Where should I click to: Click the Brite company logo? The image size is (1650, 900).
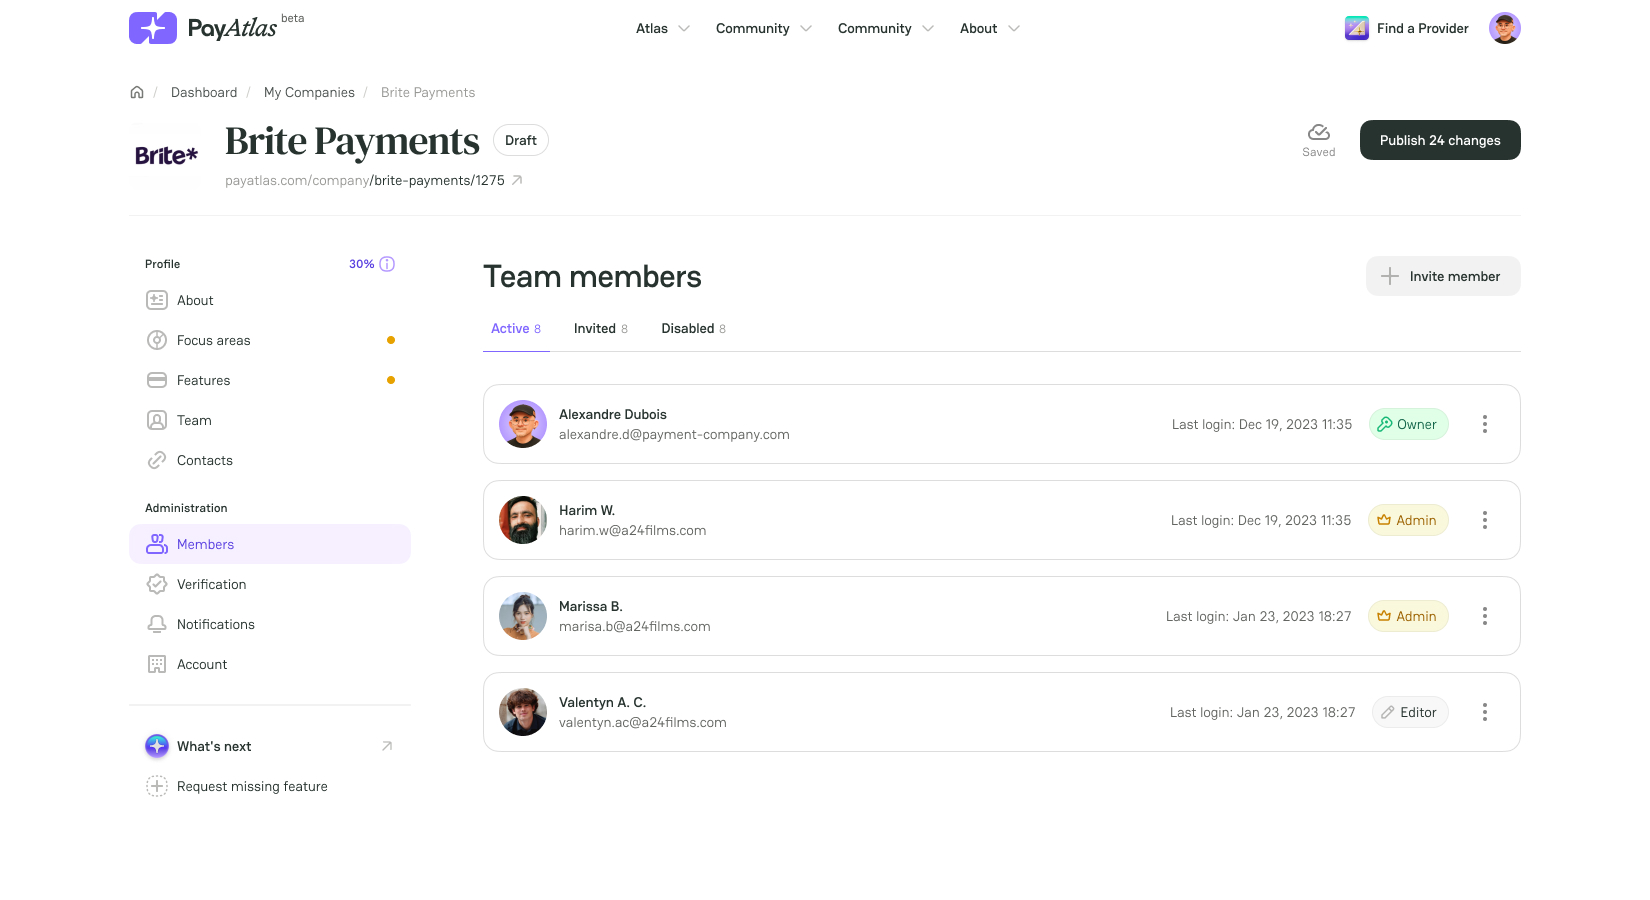(x=167, y=155)
